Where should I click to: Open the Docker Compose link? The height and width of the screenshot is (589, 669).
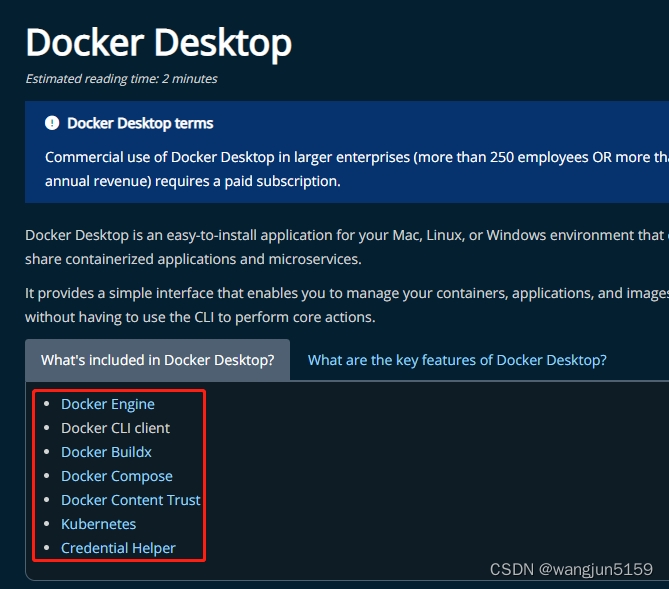tap(116, 476)
